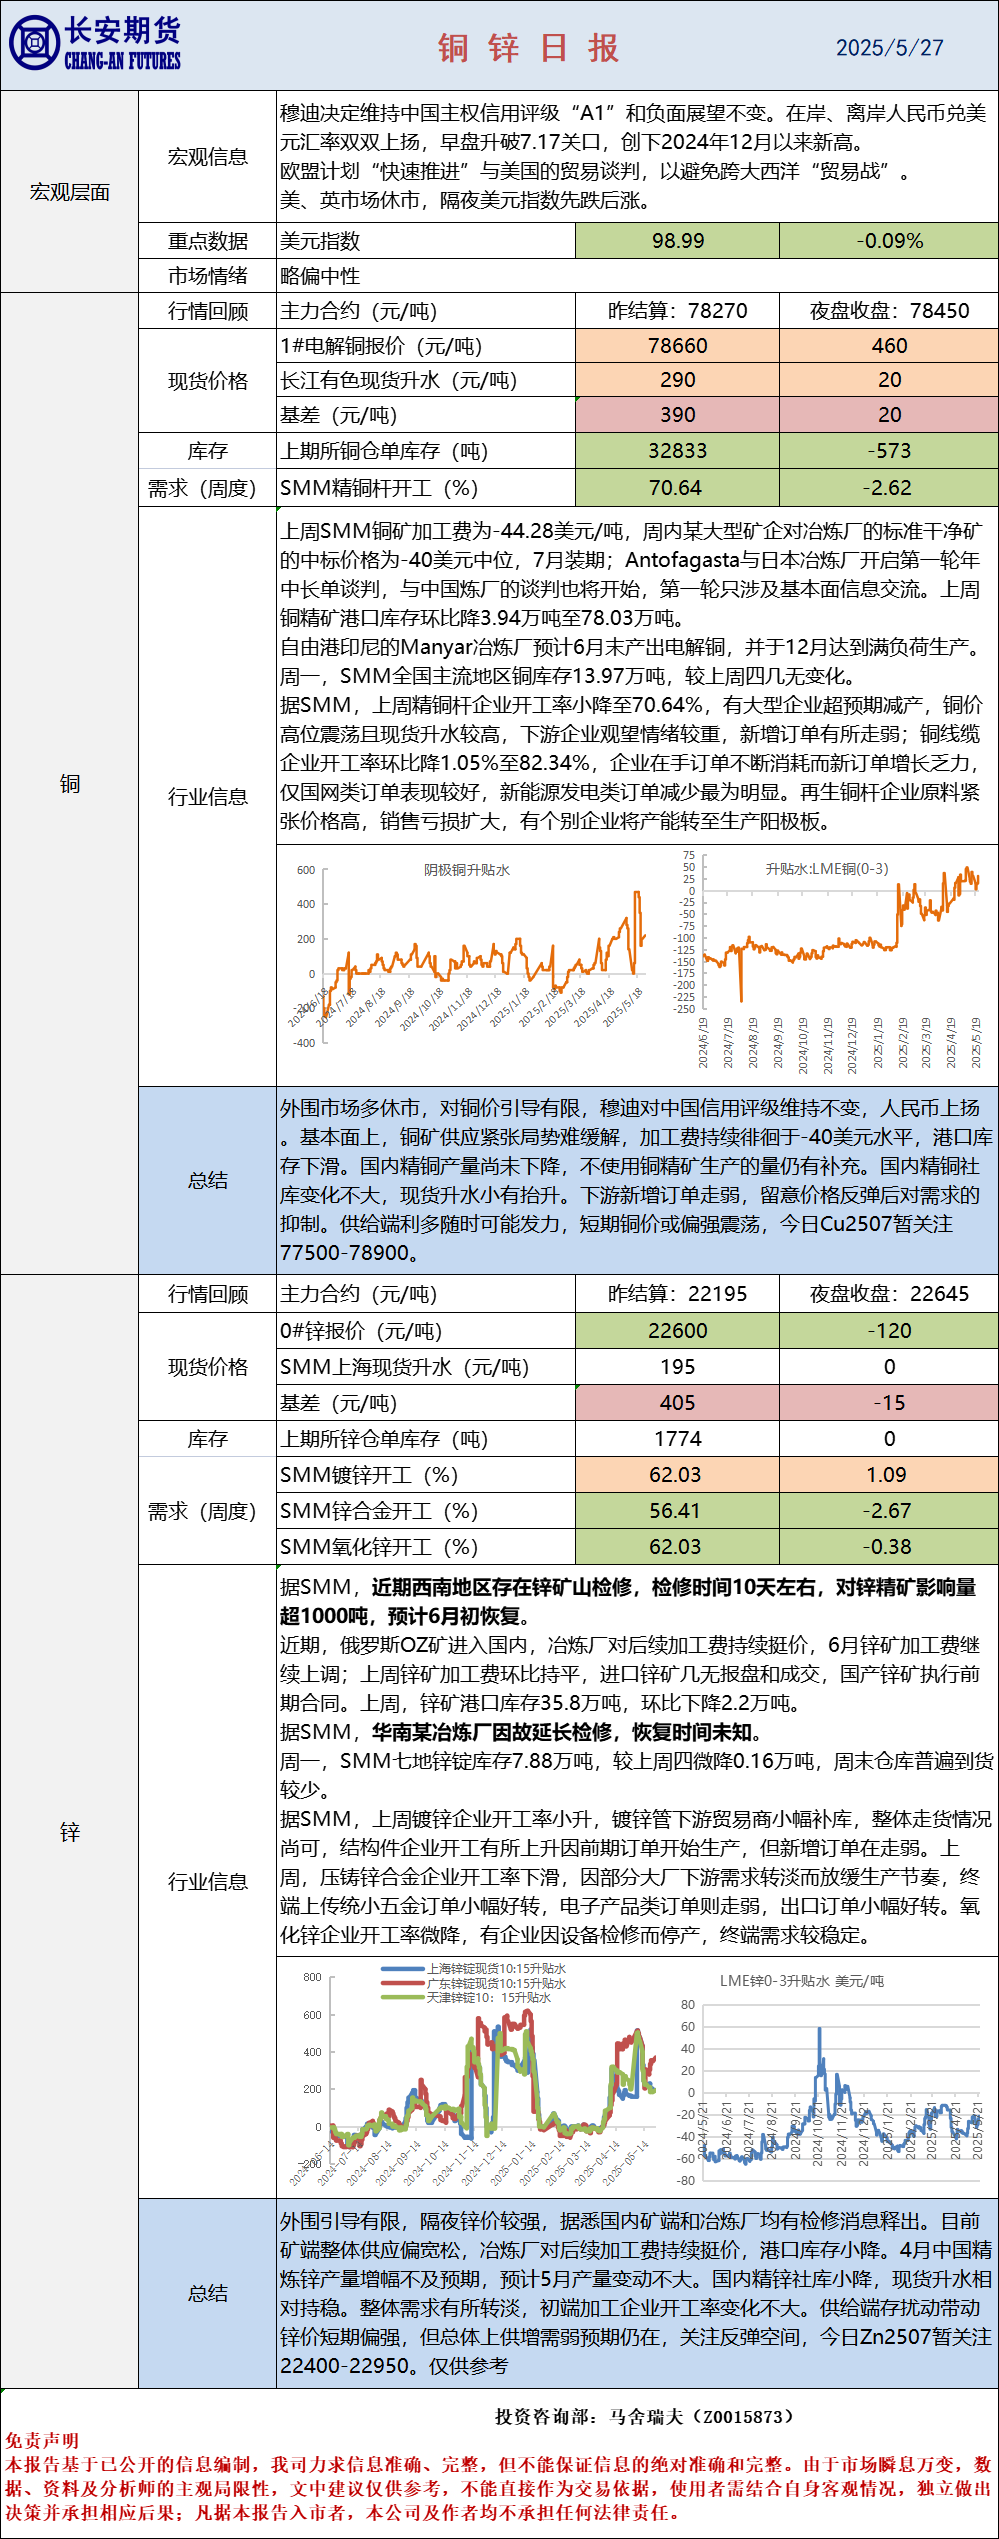This screenshot has width=999, height=2539.
Task: Click the -2.67 change cell
Action: pyautogui.click(x=889, y=1511)
